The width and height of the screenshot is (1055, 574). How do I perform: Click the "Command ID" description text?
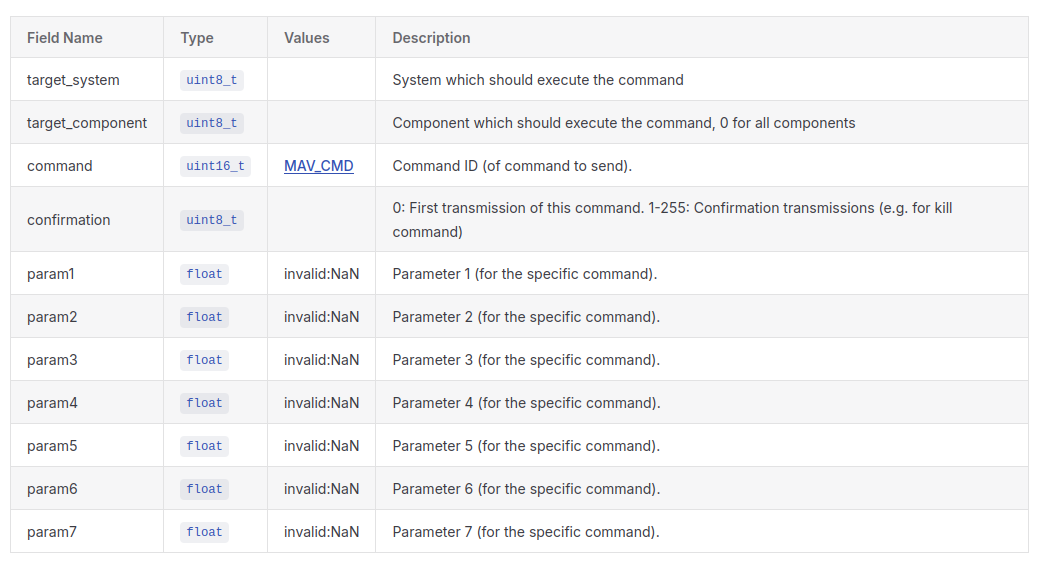click(512, 166)
